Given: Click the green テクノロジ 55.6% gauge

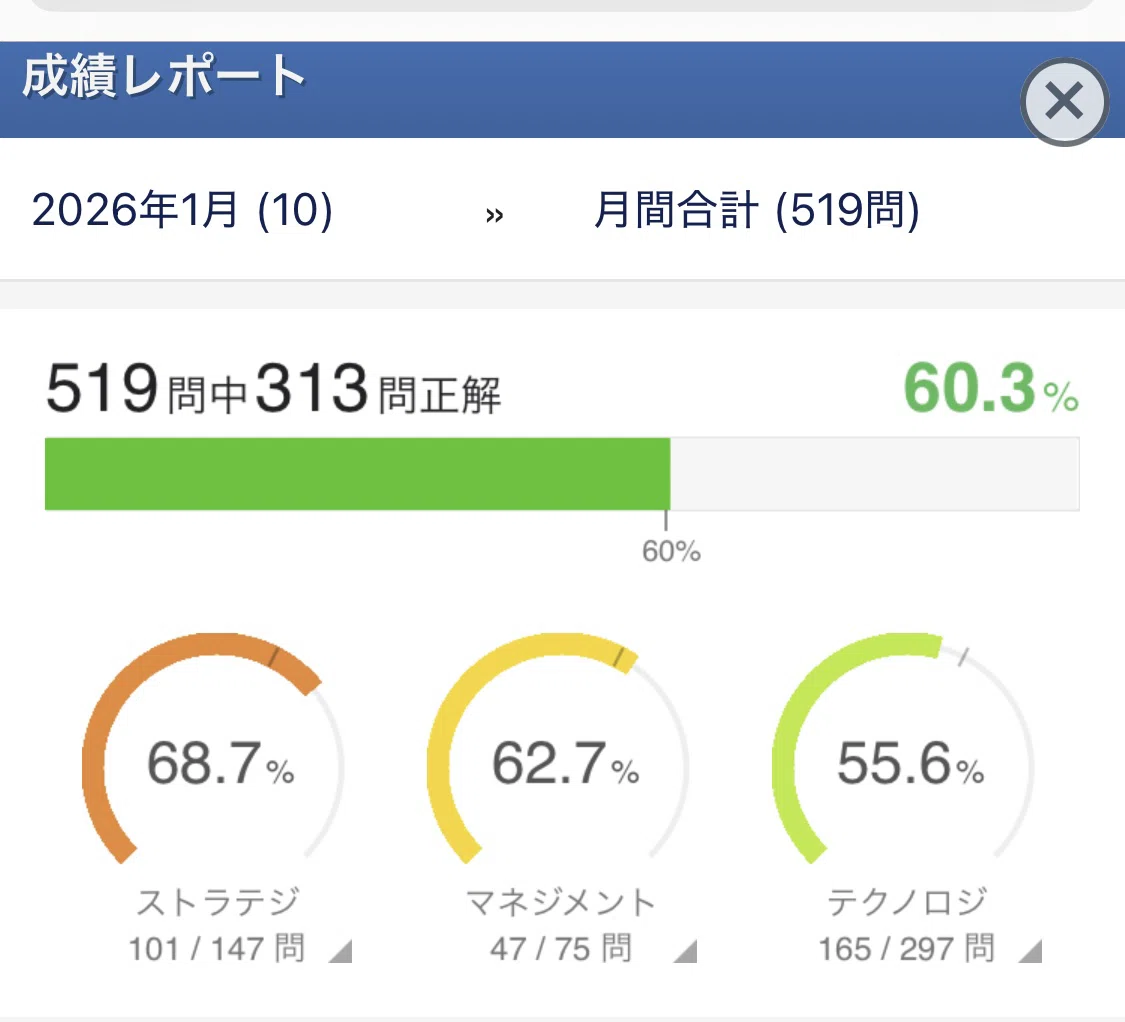Looking at the screenshot, I should click(903, 751).
